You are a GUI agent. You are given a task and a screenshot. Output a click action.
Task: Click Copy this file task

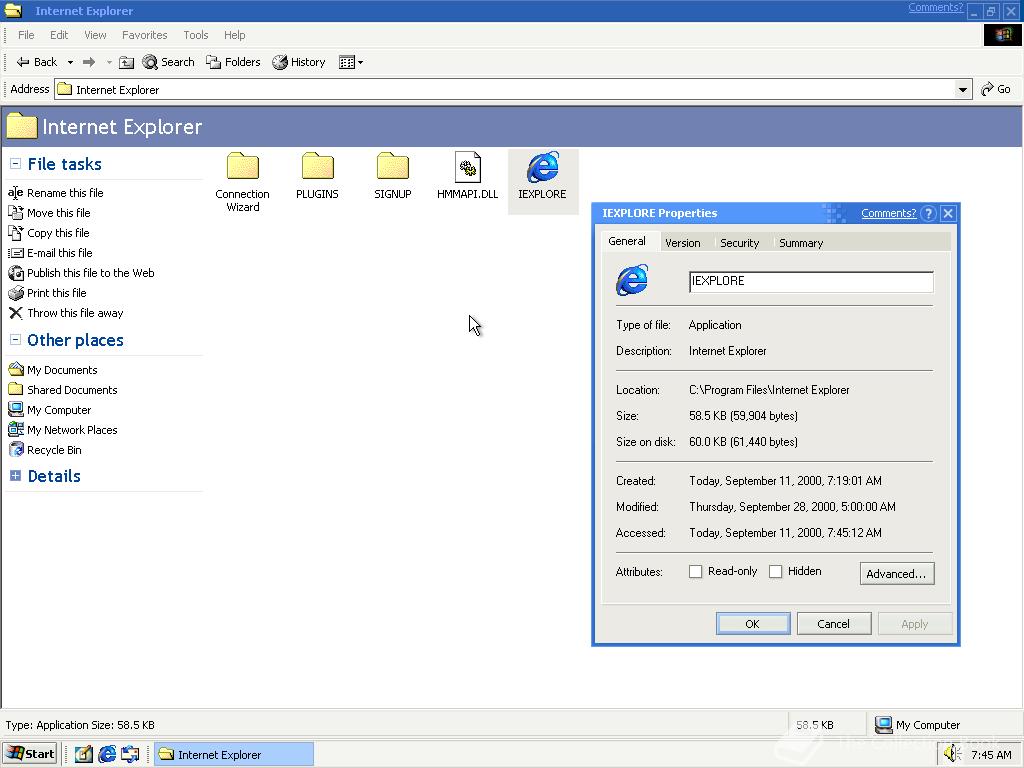49,233
